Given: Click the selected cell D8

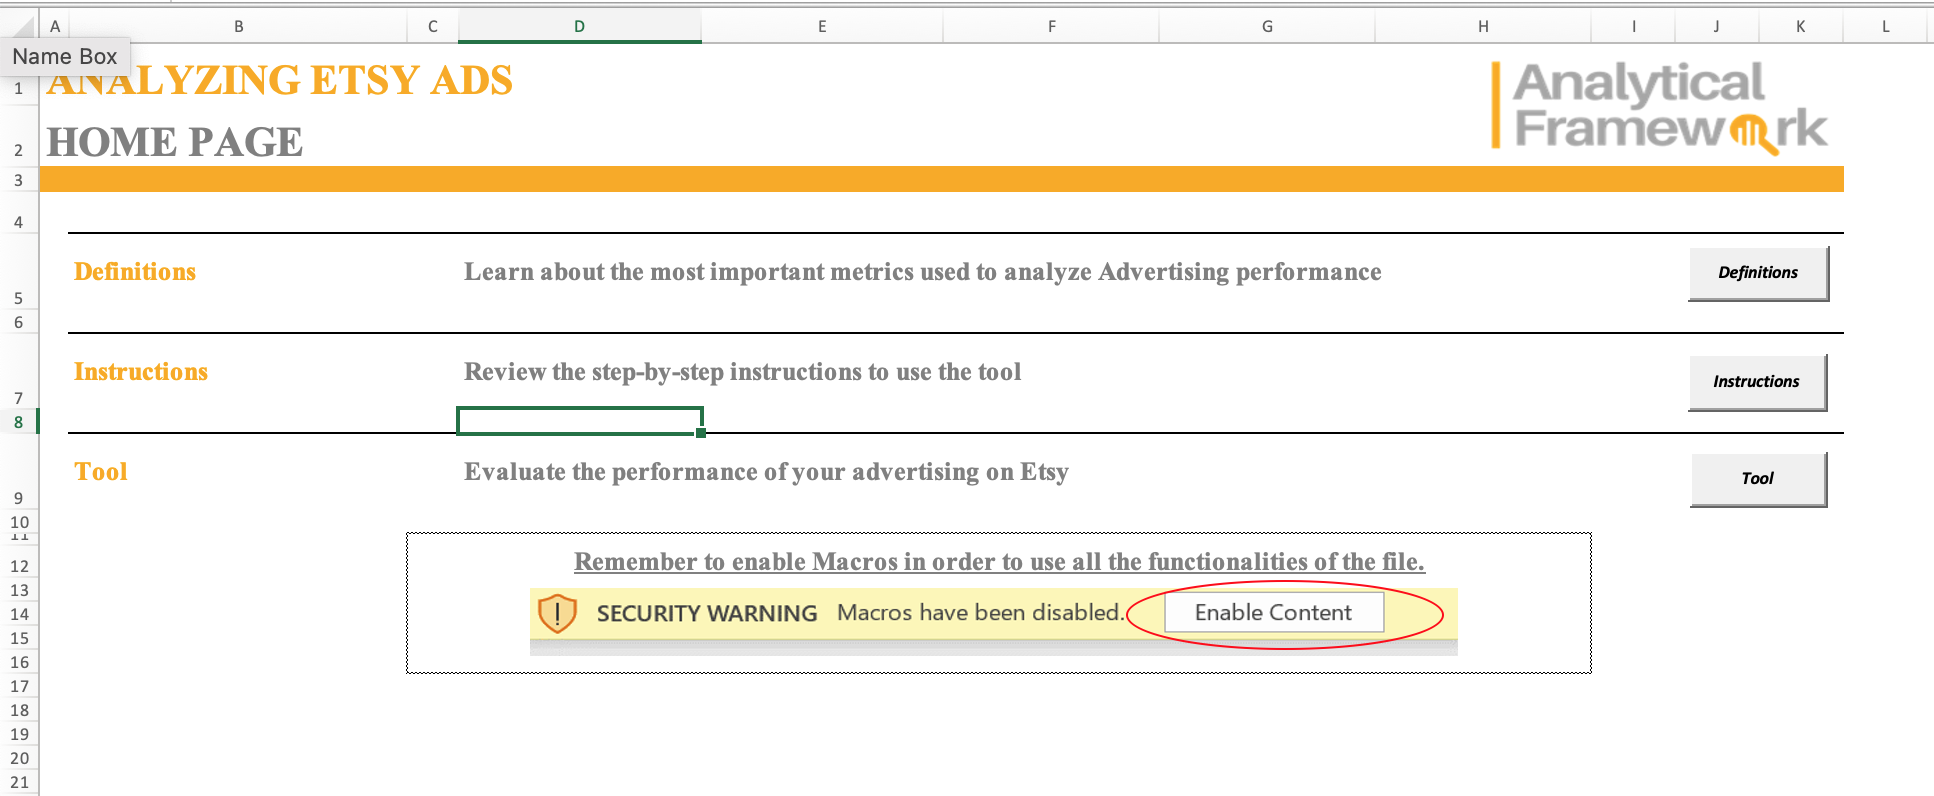Looking at the screenshot, I should click(580, 421).
